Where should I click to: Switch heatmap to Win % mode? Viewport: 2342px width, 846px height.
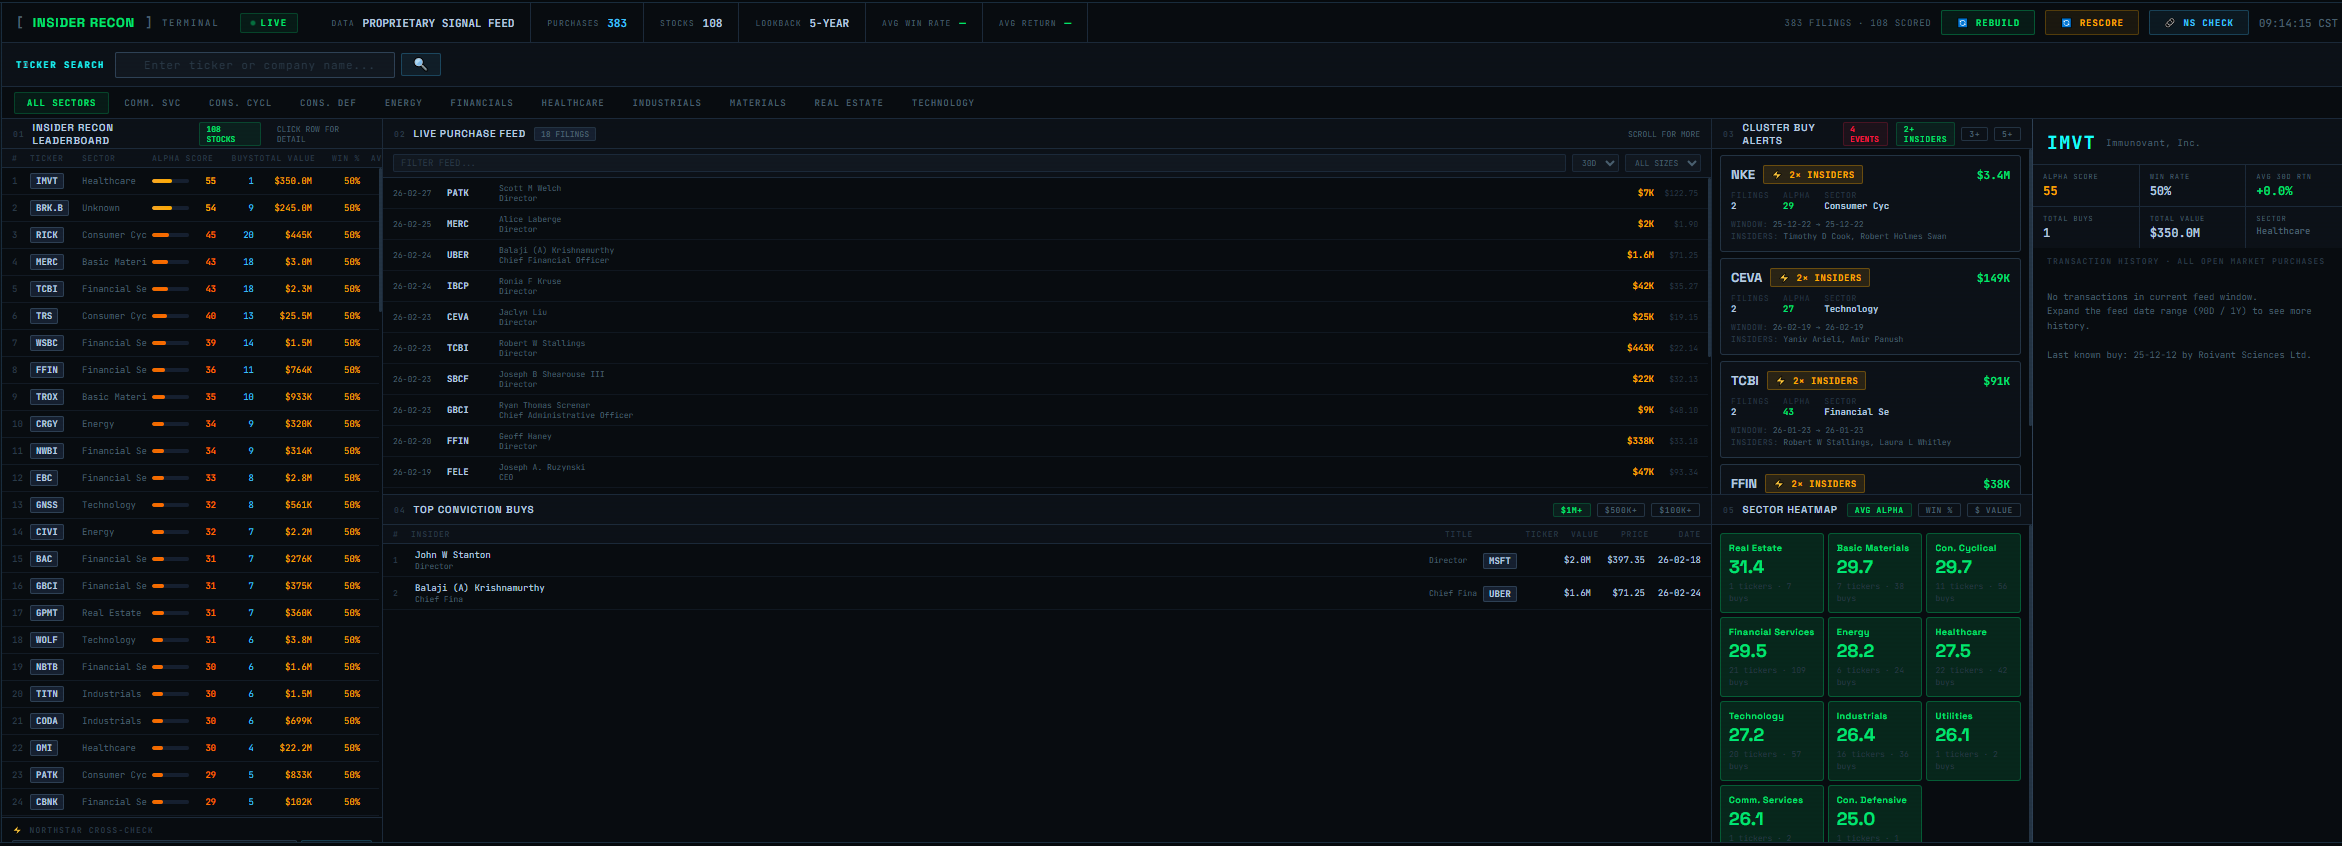coord(1938,510)
